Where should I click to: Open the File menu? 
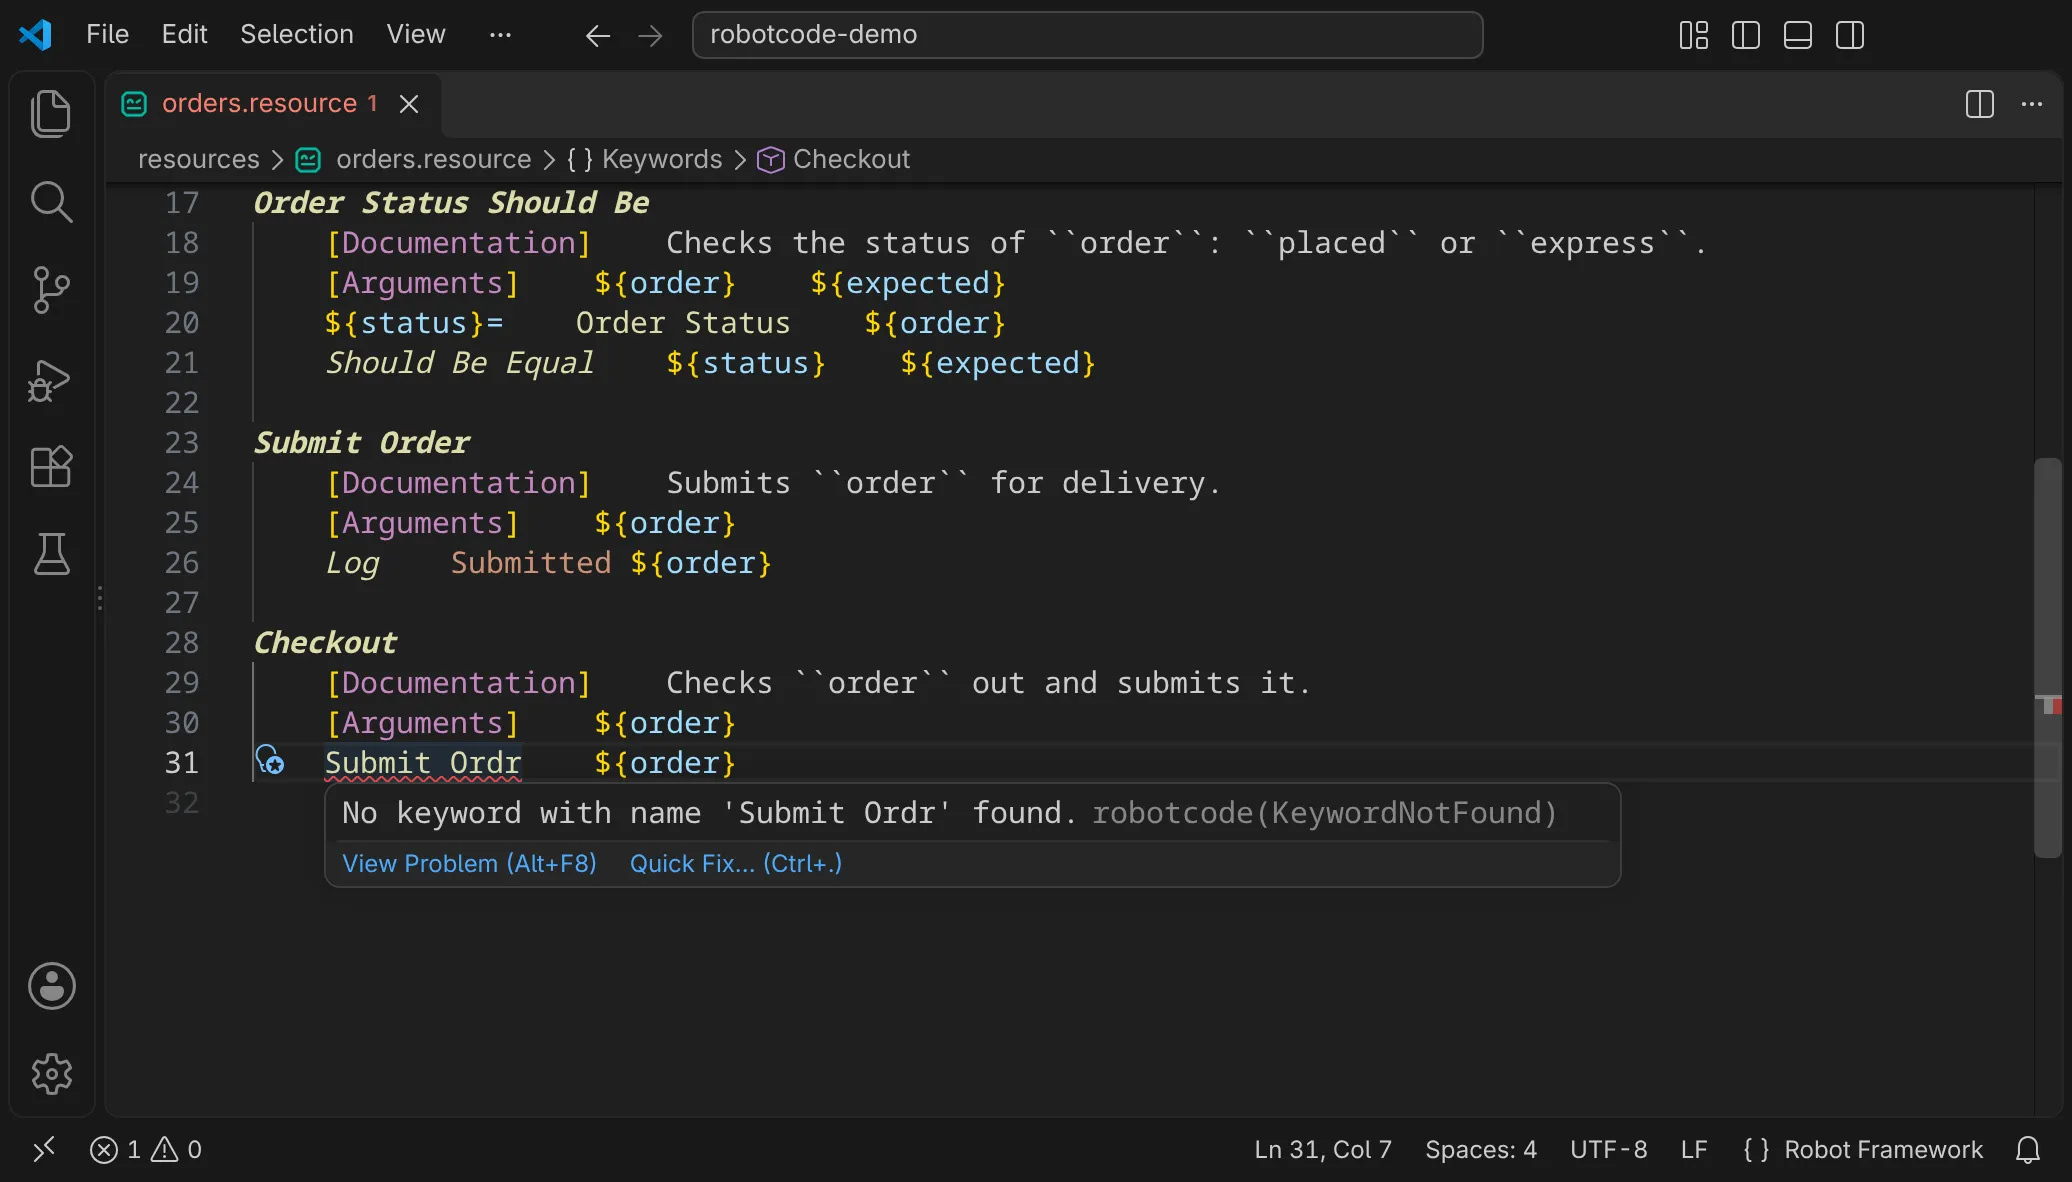[x=107, y=34]
